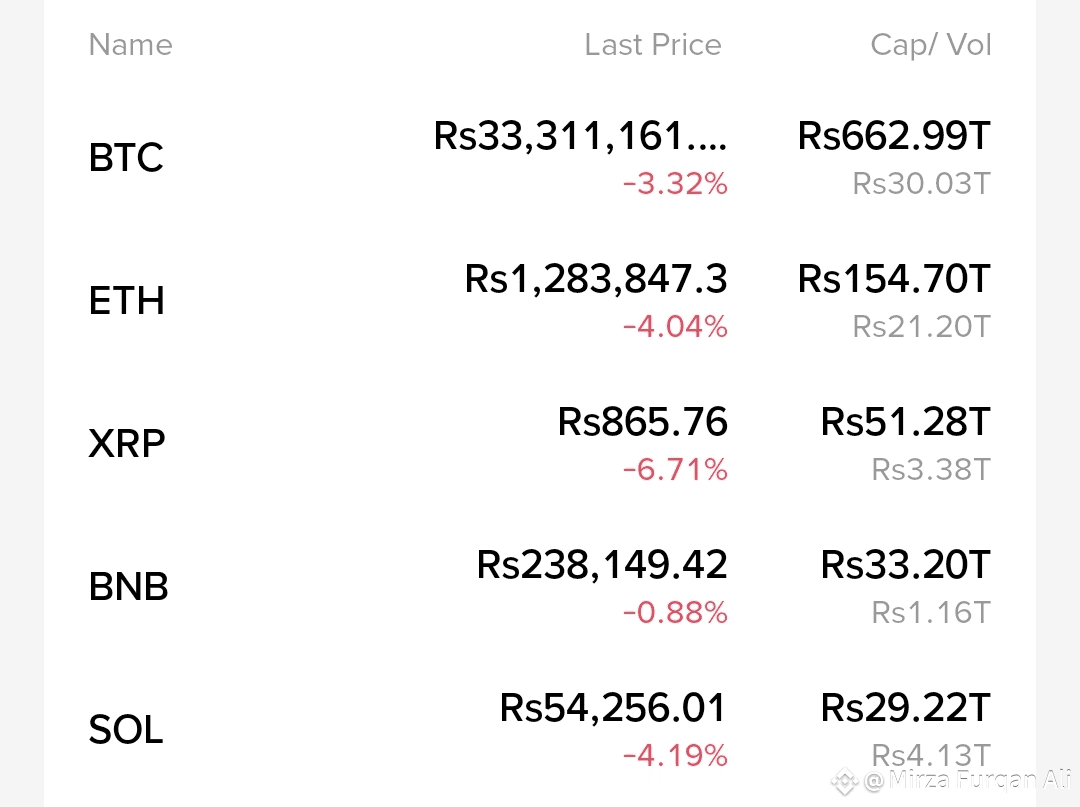Screen dimensions: 1080x807
Task: Click ETH market cap Rs154.70T
Action: [893, 279]
